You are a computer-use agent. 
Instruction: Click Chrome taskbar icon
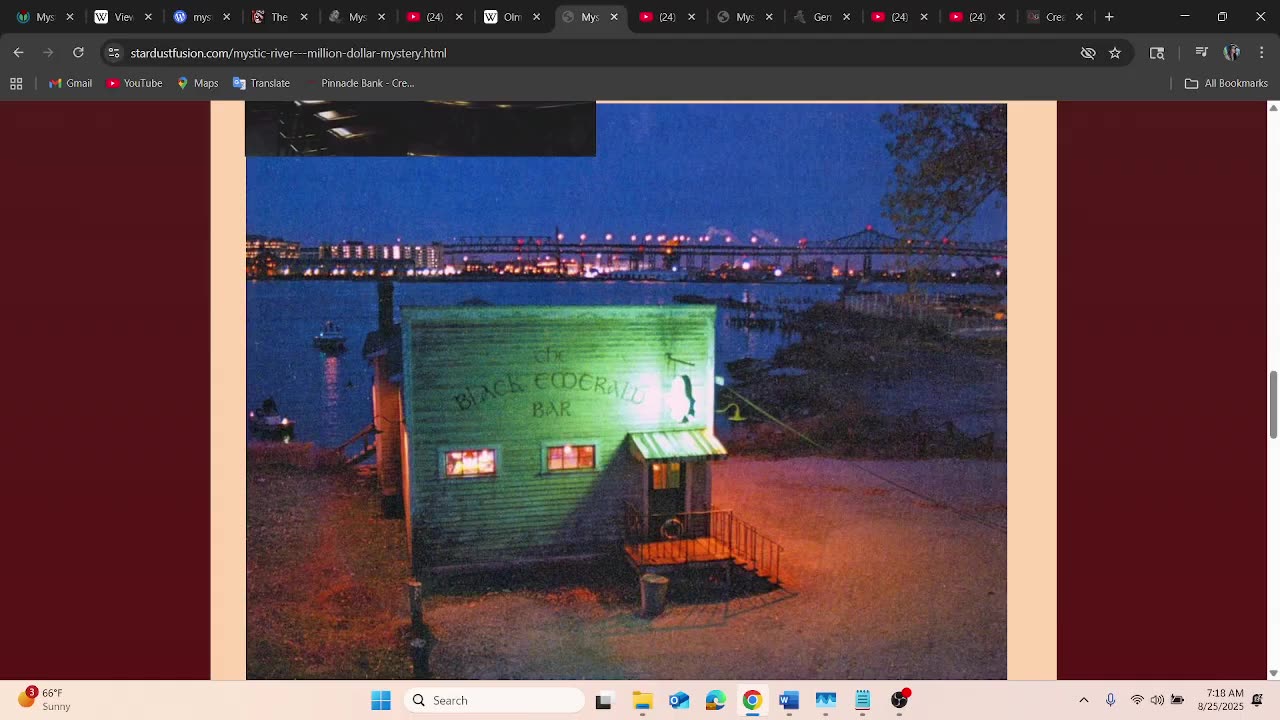point(752,700)
